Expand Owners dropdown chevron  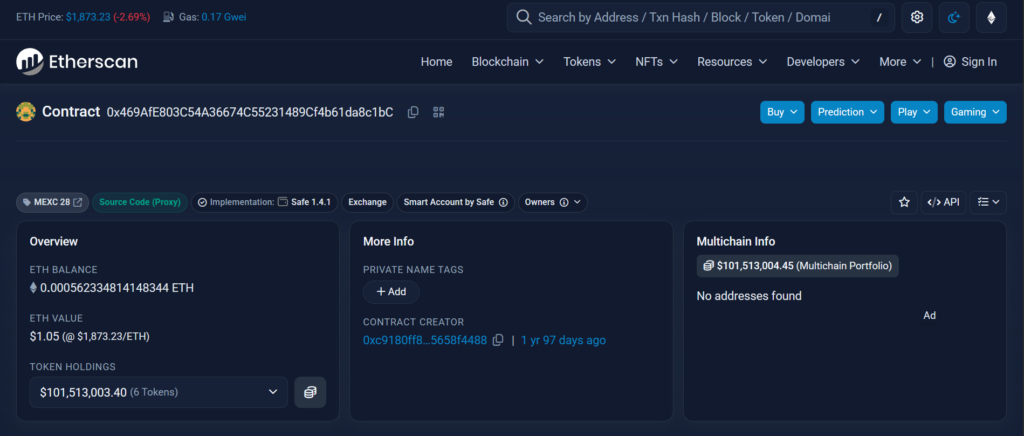(577, 202)
